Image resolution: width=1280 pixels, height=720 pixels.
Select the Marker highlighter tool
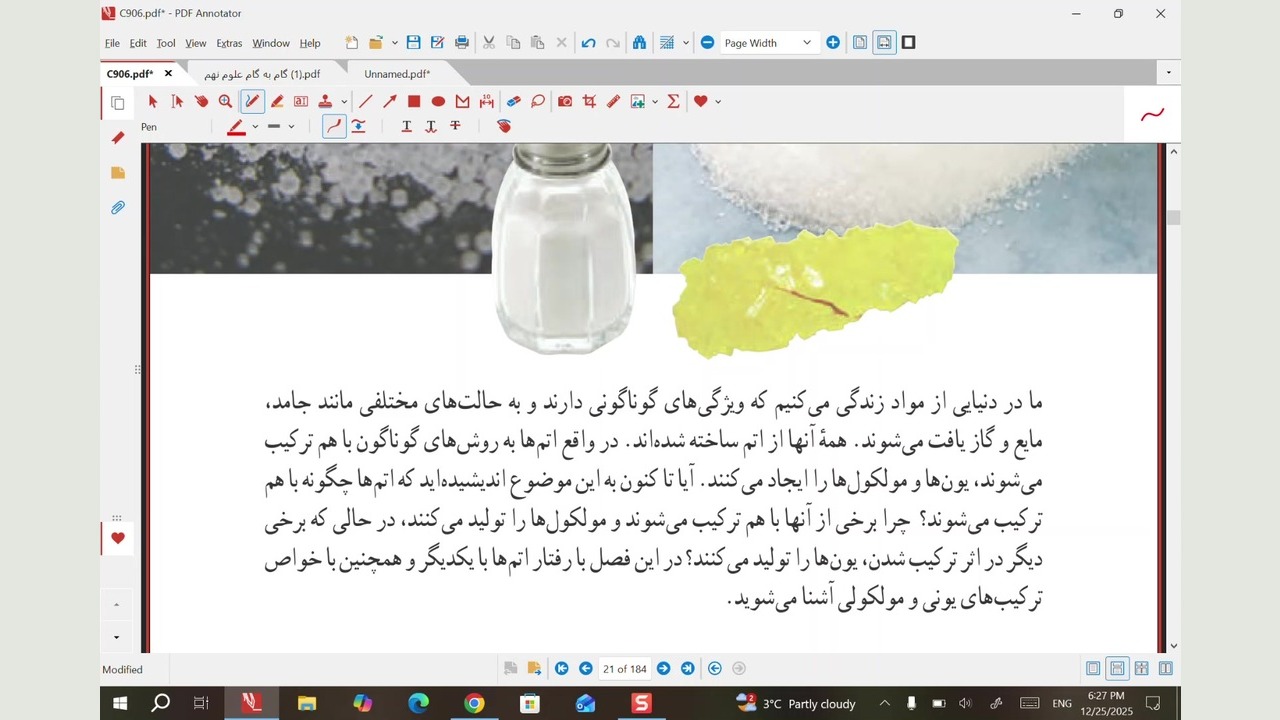point(277,101)
